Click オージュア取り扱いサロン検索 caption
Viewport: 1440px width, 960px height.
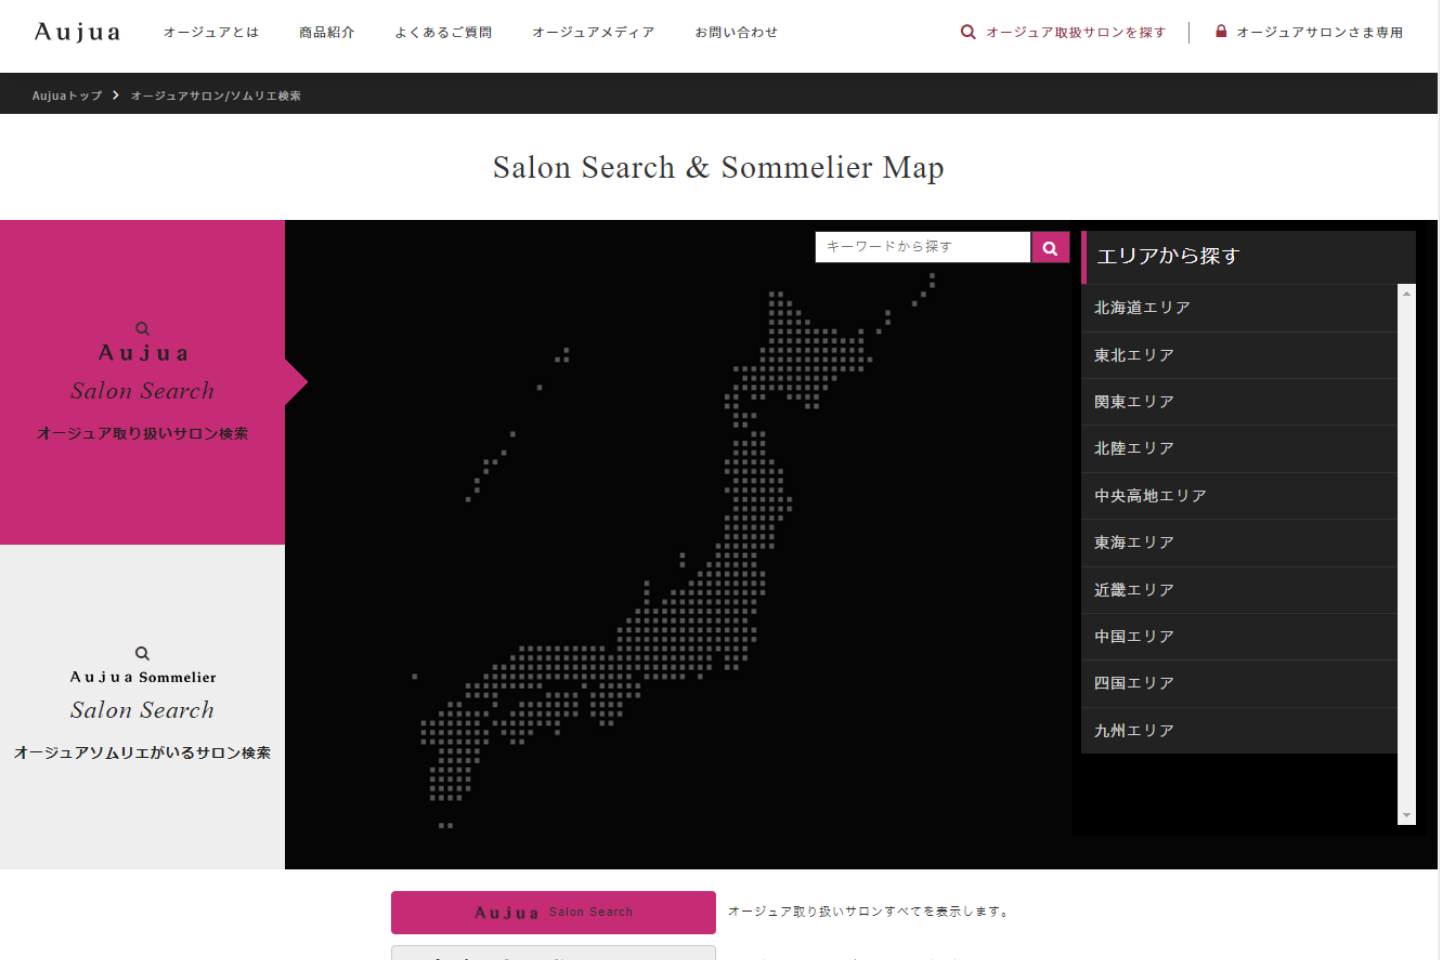coord(142,434)
